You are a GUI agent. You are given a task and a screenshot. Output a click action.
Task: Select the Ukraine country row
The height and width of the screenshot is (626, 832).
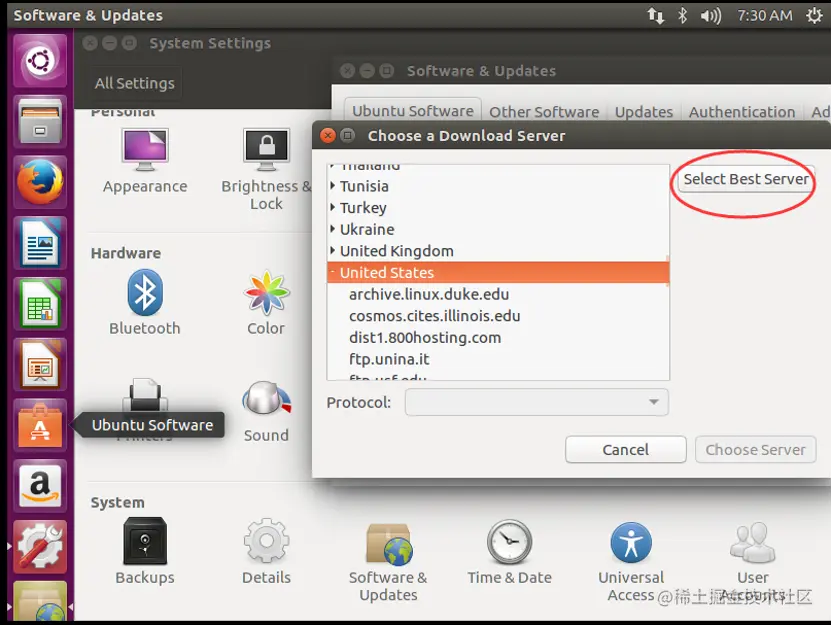point(498,229)
